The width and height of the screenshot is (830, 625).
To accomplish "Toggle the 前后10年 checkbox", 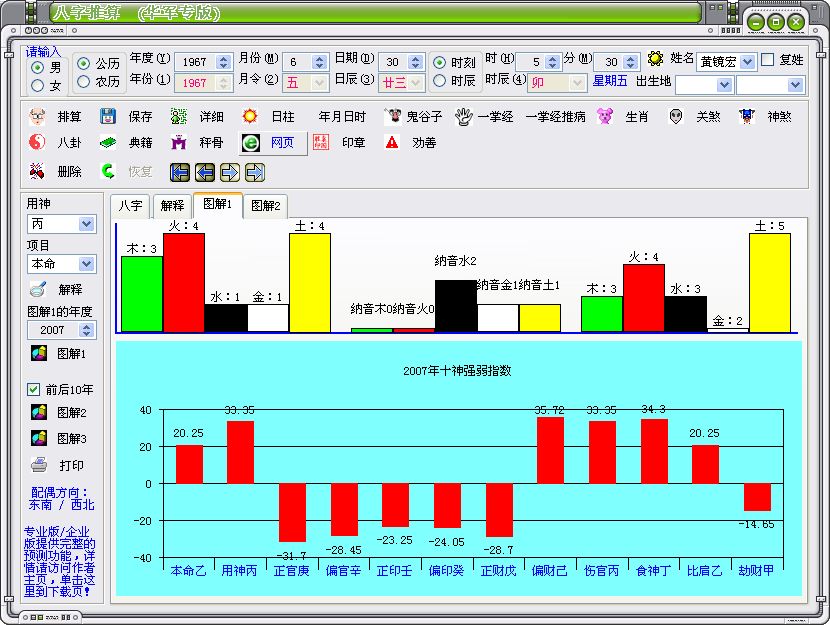I will click(x=33, y=389).
